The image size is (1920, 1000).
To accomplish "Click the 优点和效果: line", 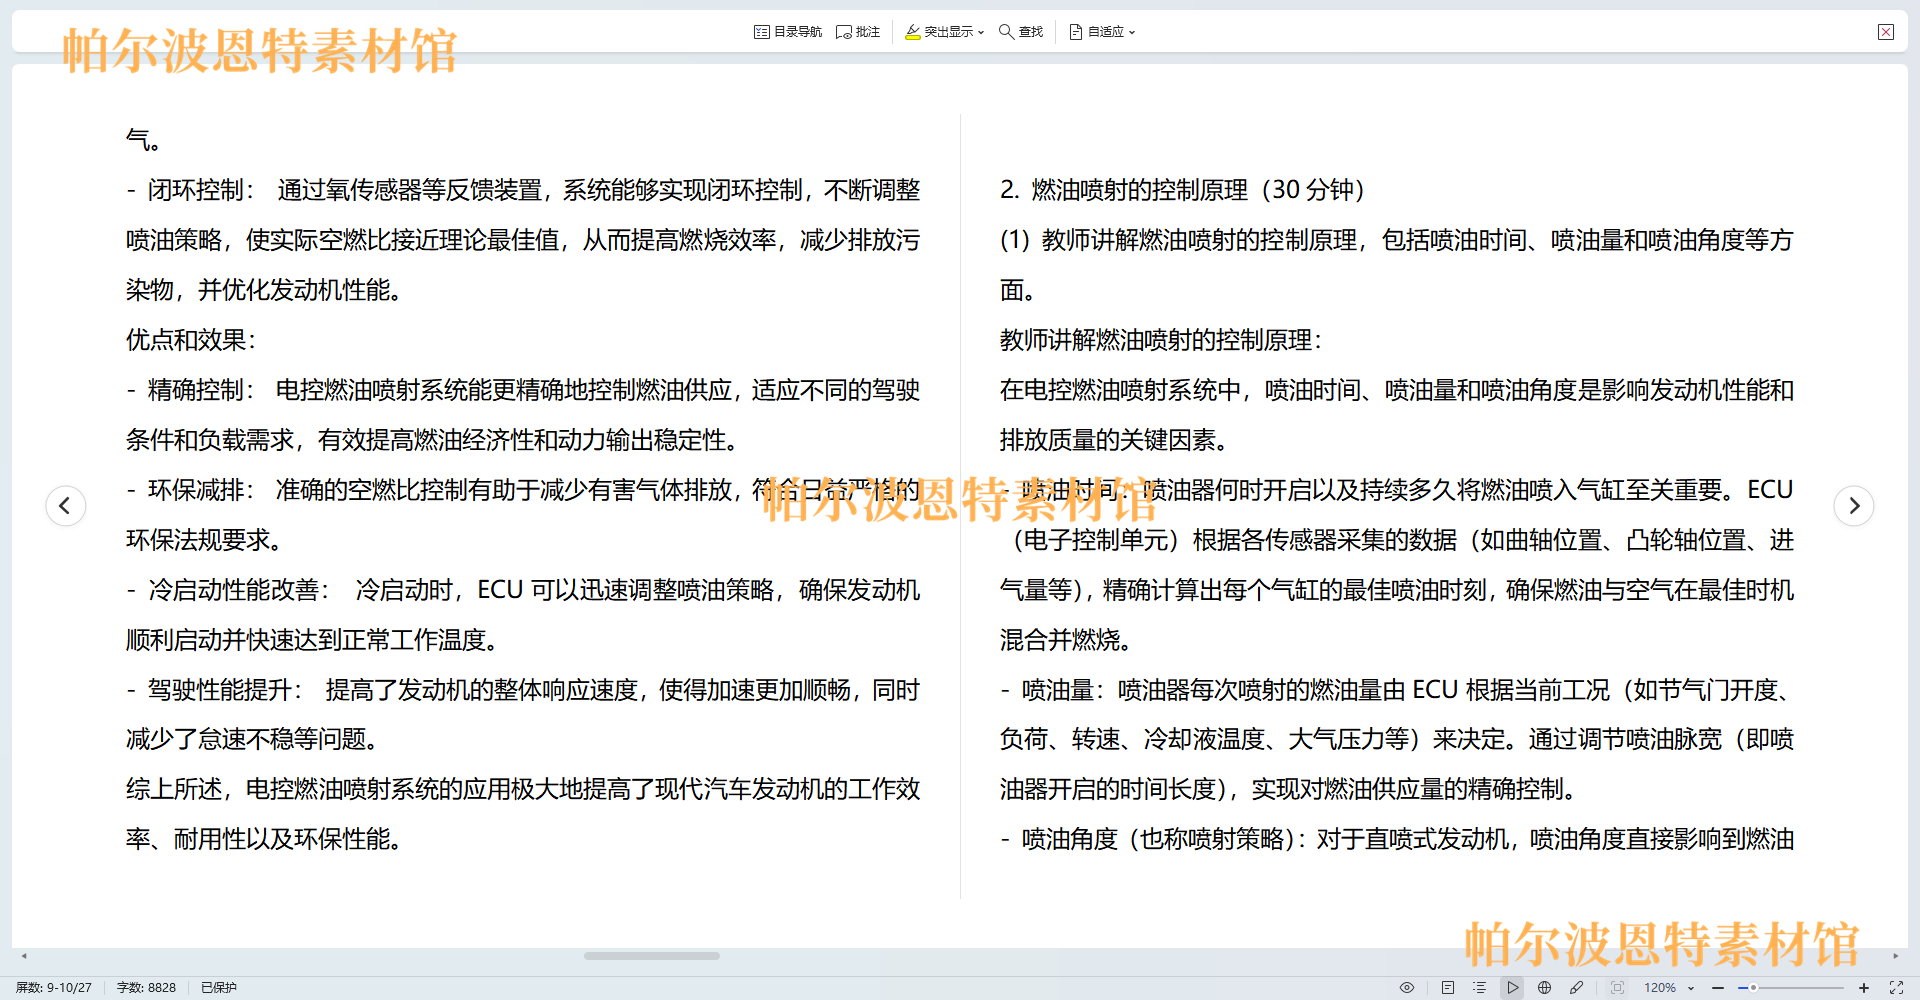I will click(x=191, y=340).
